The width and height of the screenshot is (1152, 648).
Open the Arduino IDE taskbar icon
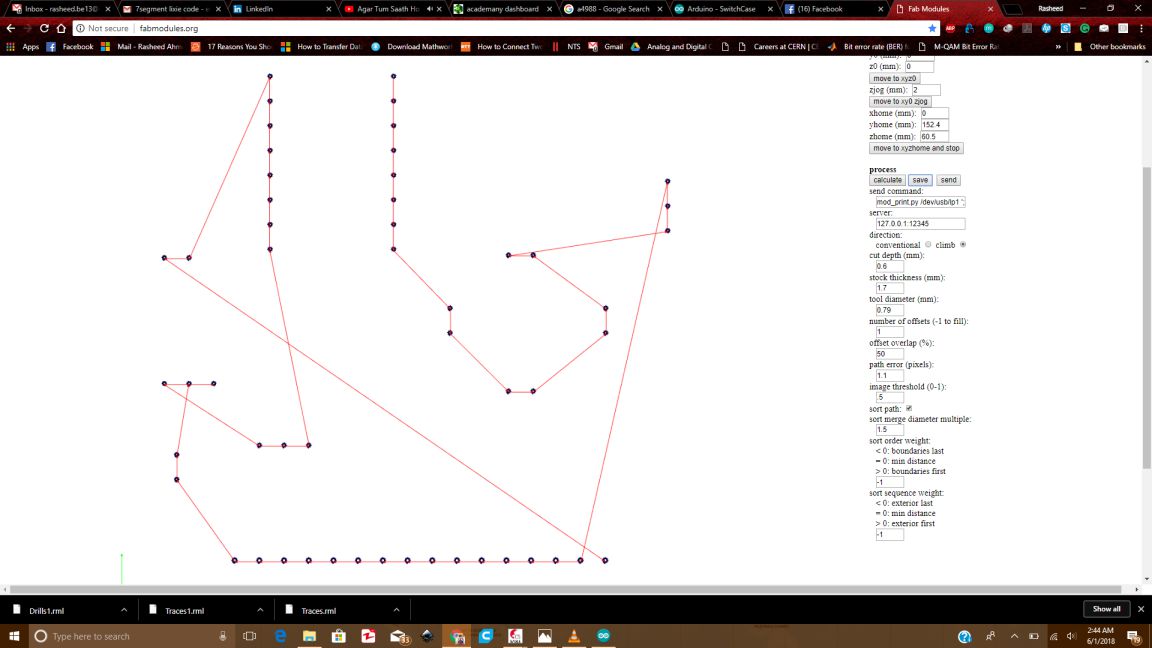point(603,636)
